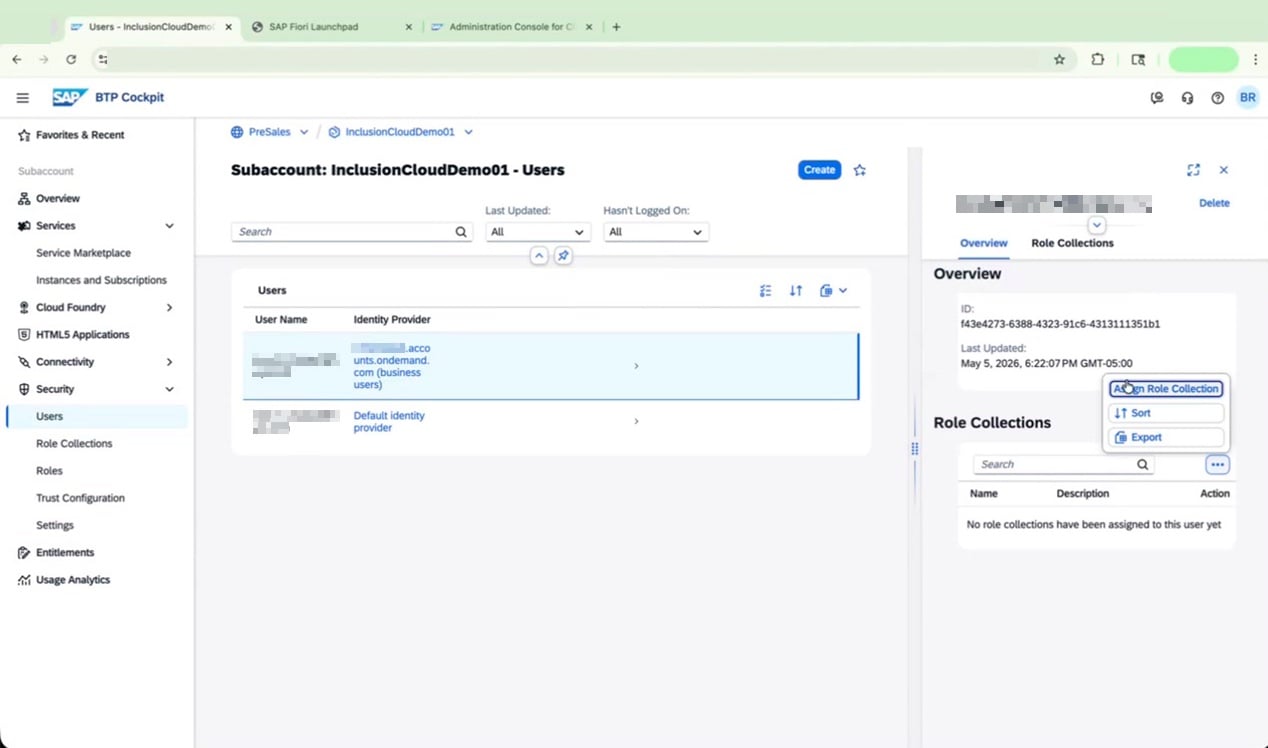Open the browser three-dot menu
Screen dimensions: 1268x748
coord(1255,60)
